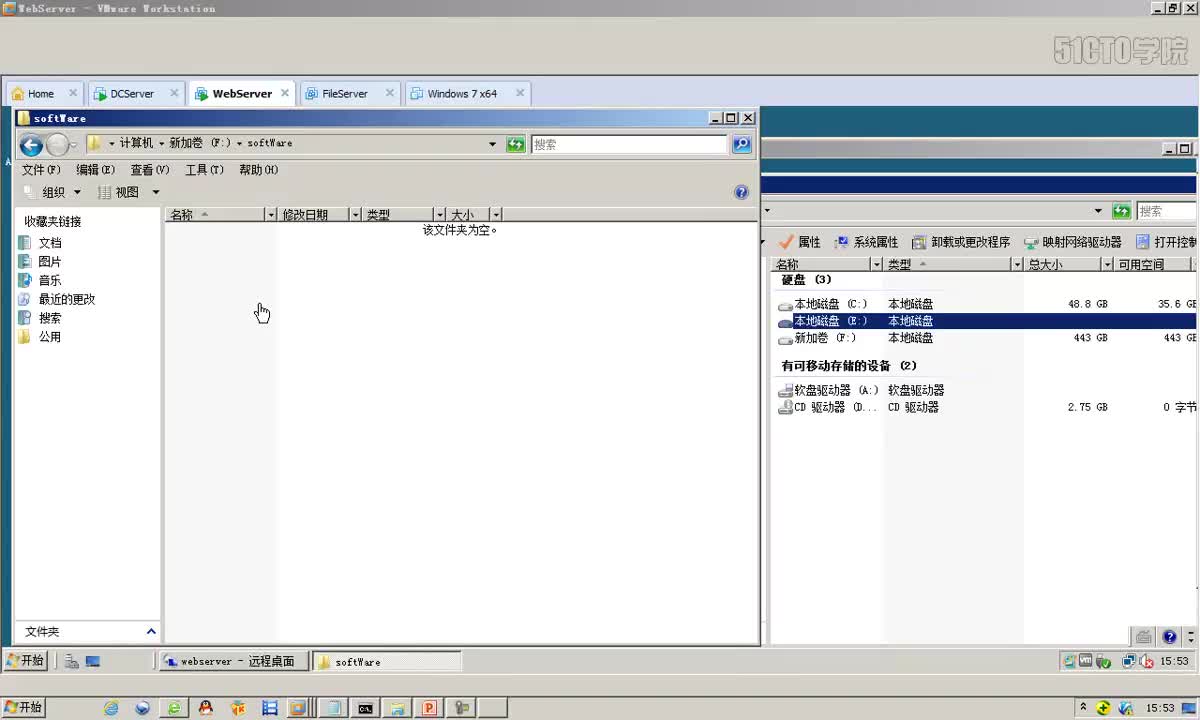Open 最近的更改 in favorite links

tap(57, 299)
